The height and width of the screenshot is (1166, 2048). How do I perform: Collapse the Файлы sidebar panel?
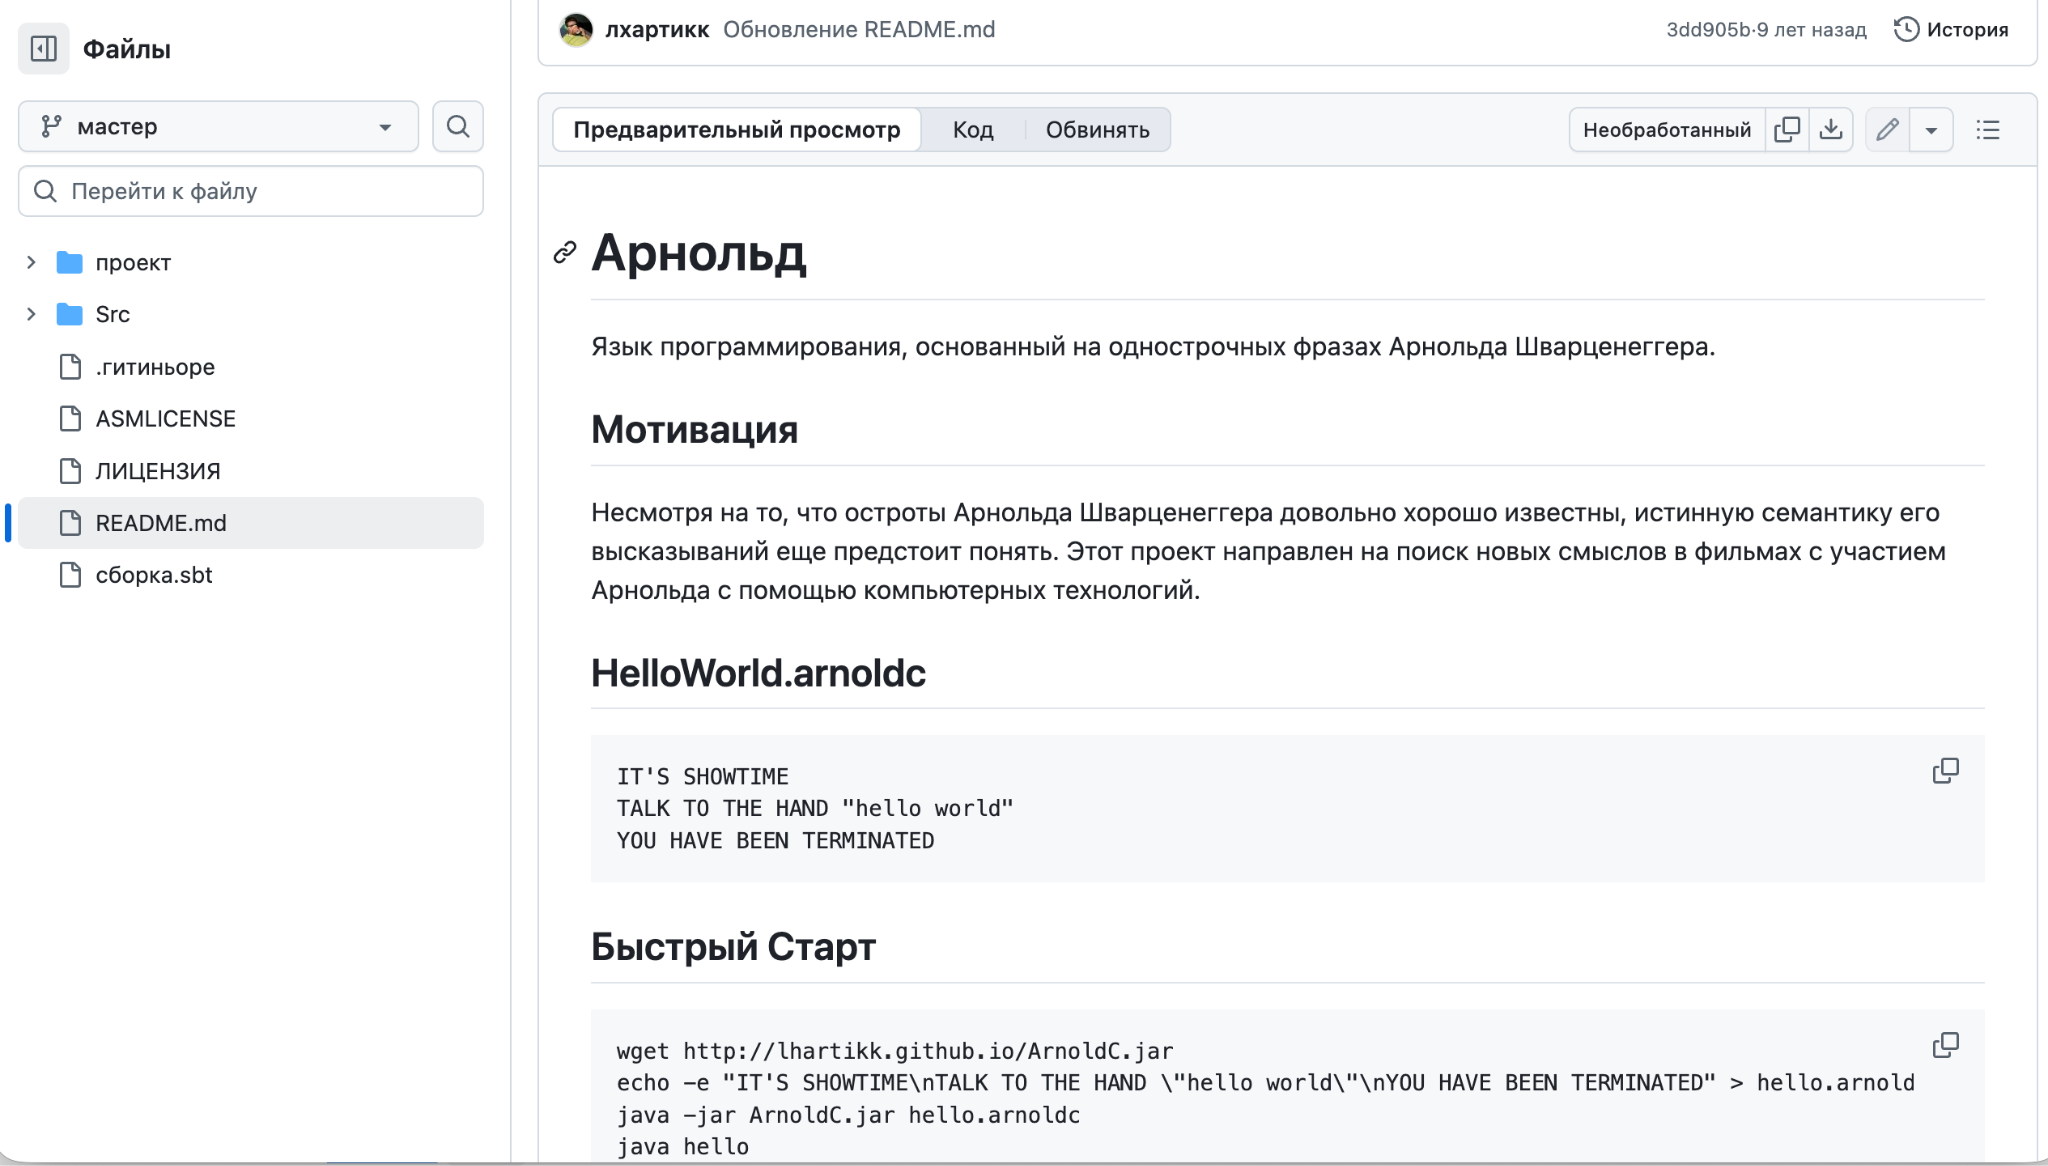click(43, 48)
